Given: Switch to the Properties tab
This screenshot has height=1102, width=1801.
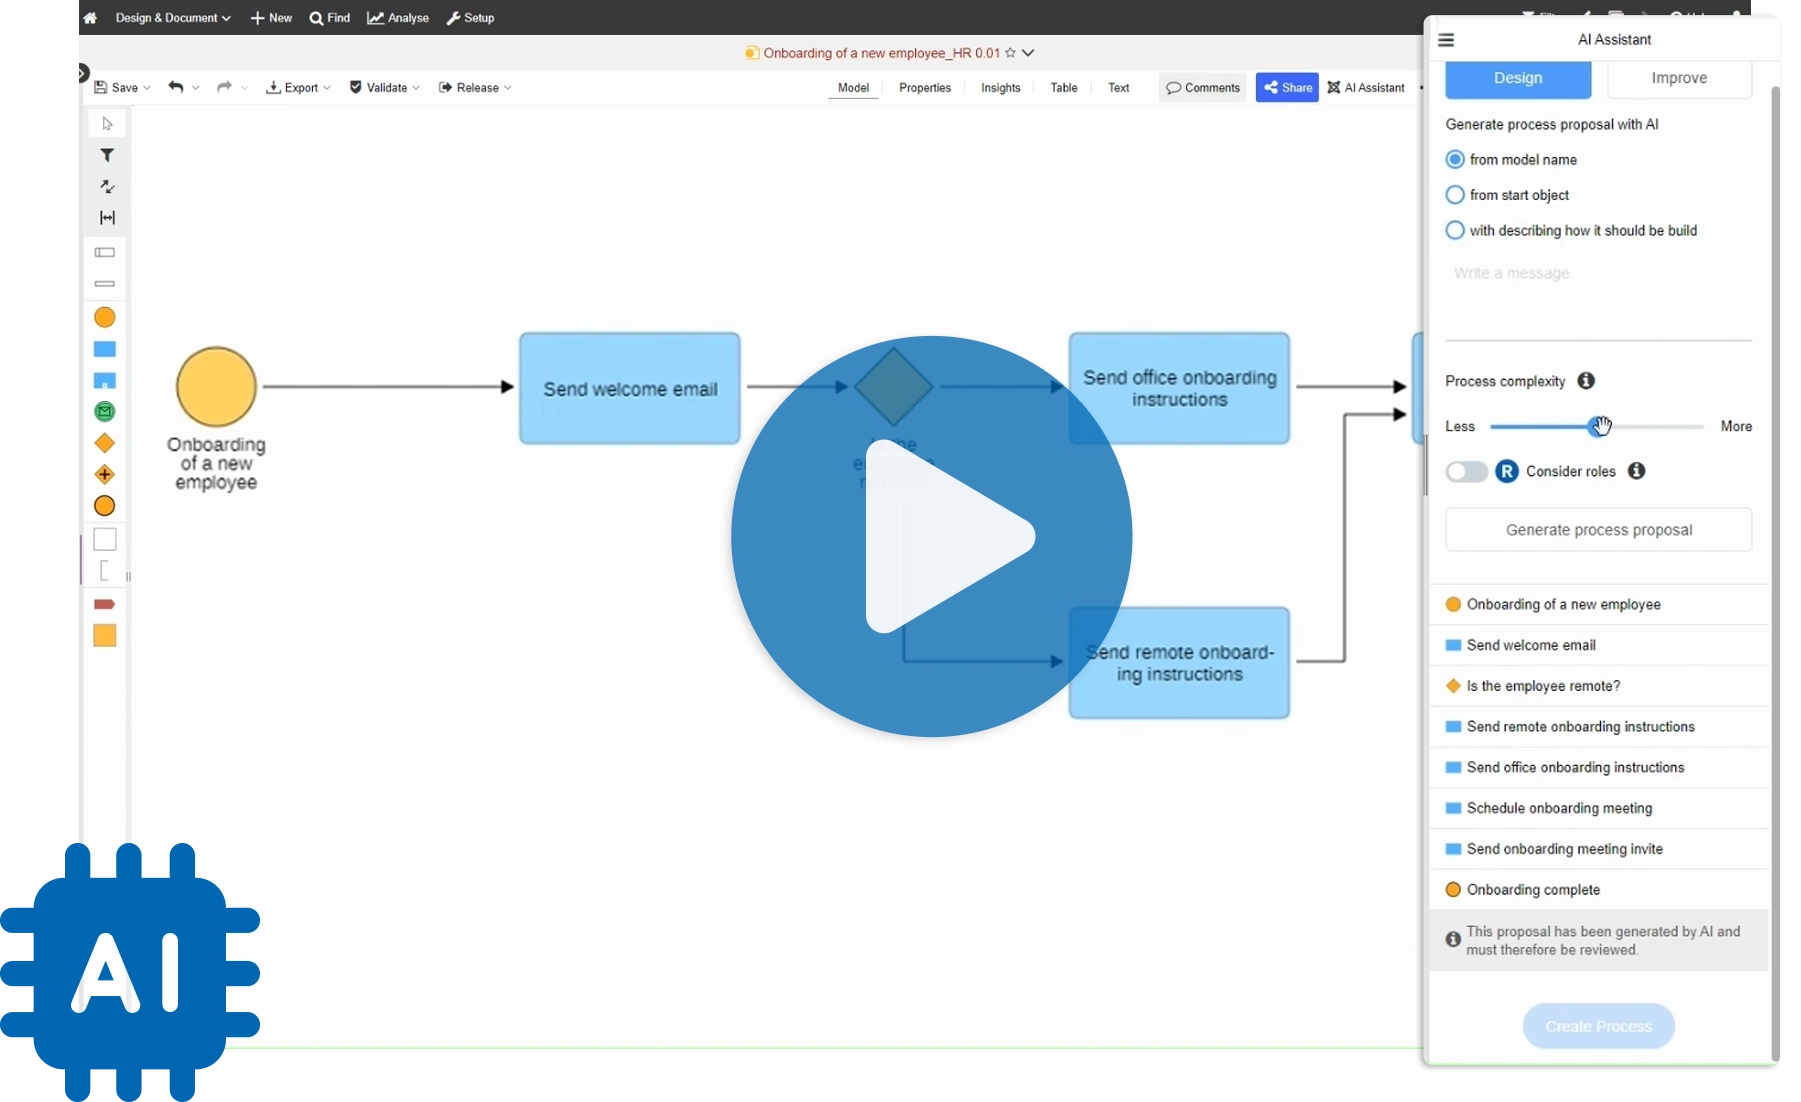Looking at the screenshot, I should click(x=925, y=88).
